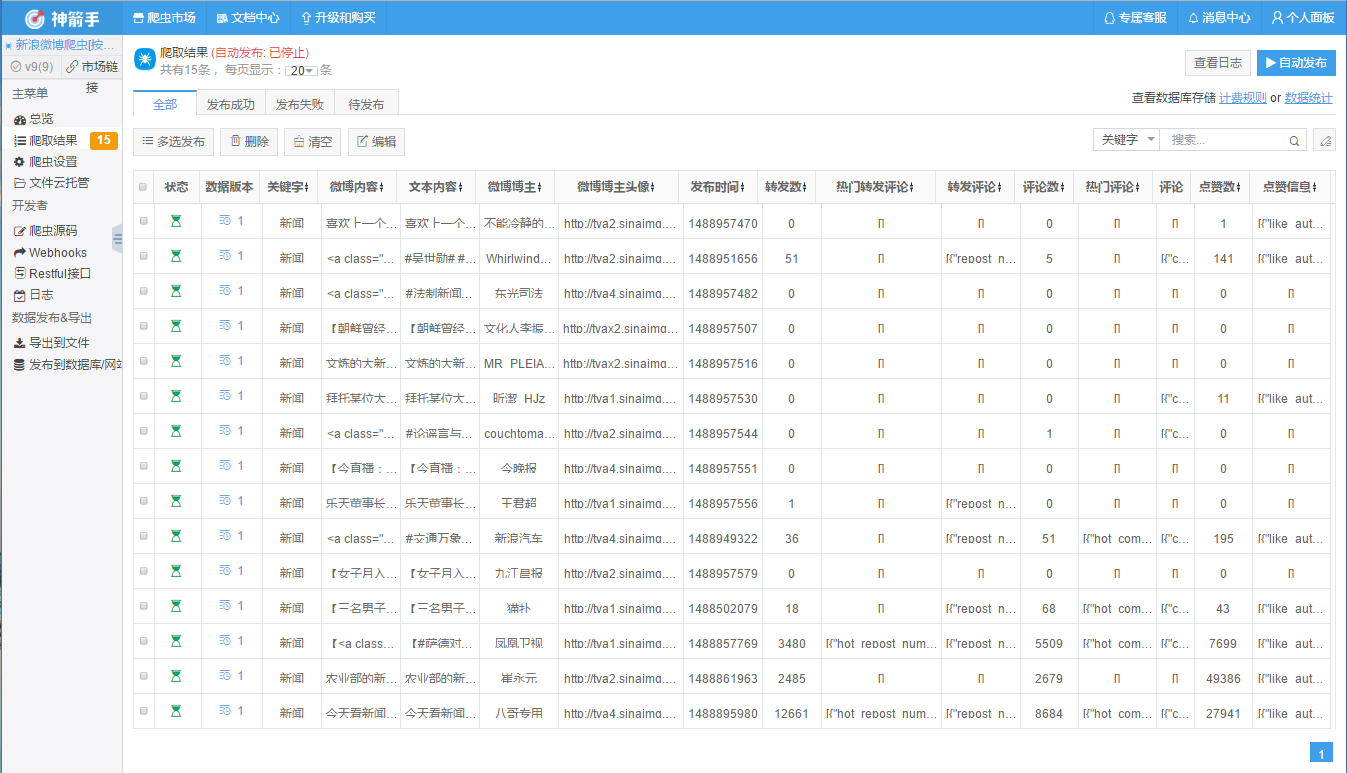
Task: Select the checkbox on the 新浪汽车 row
Action: click(x=144, y=537)
